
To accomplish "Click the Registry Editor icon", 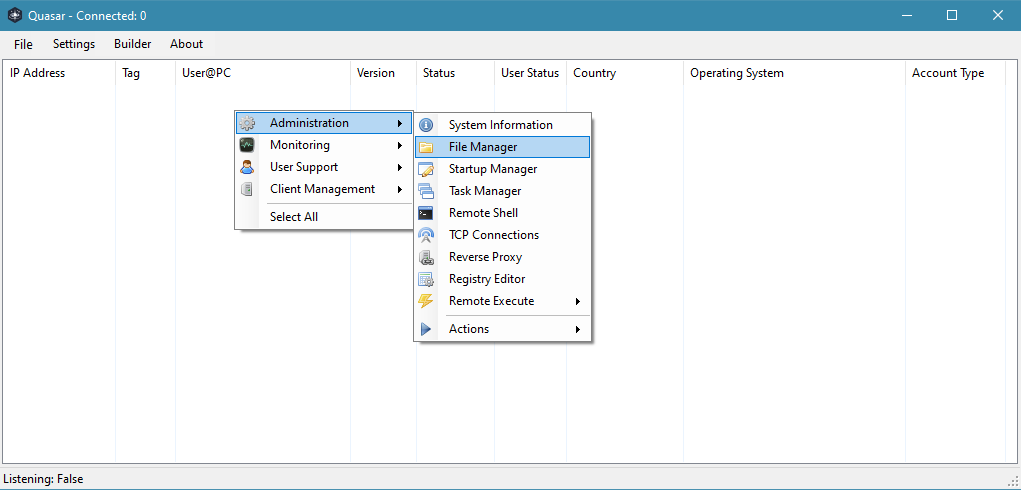I will pos(426,279).
